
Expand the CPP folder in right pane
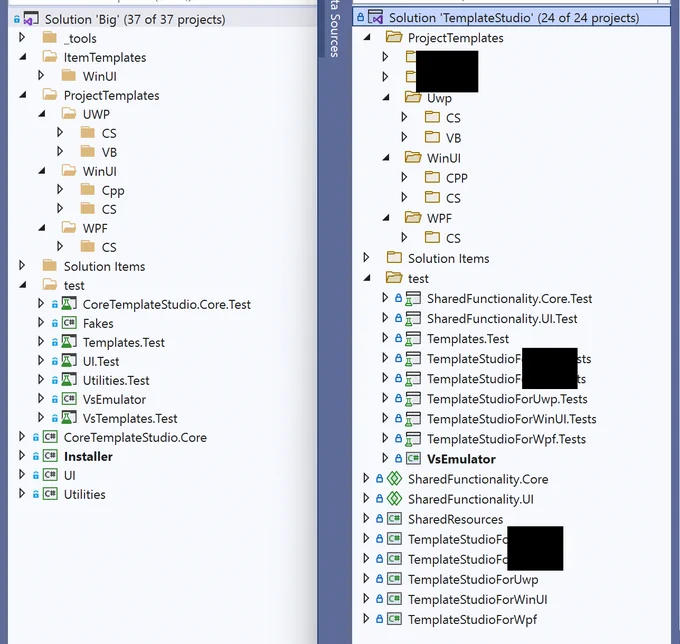pos(405,177)
